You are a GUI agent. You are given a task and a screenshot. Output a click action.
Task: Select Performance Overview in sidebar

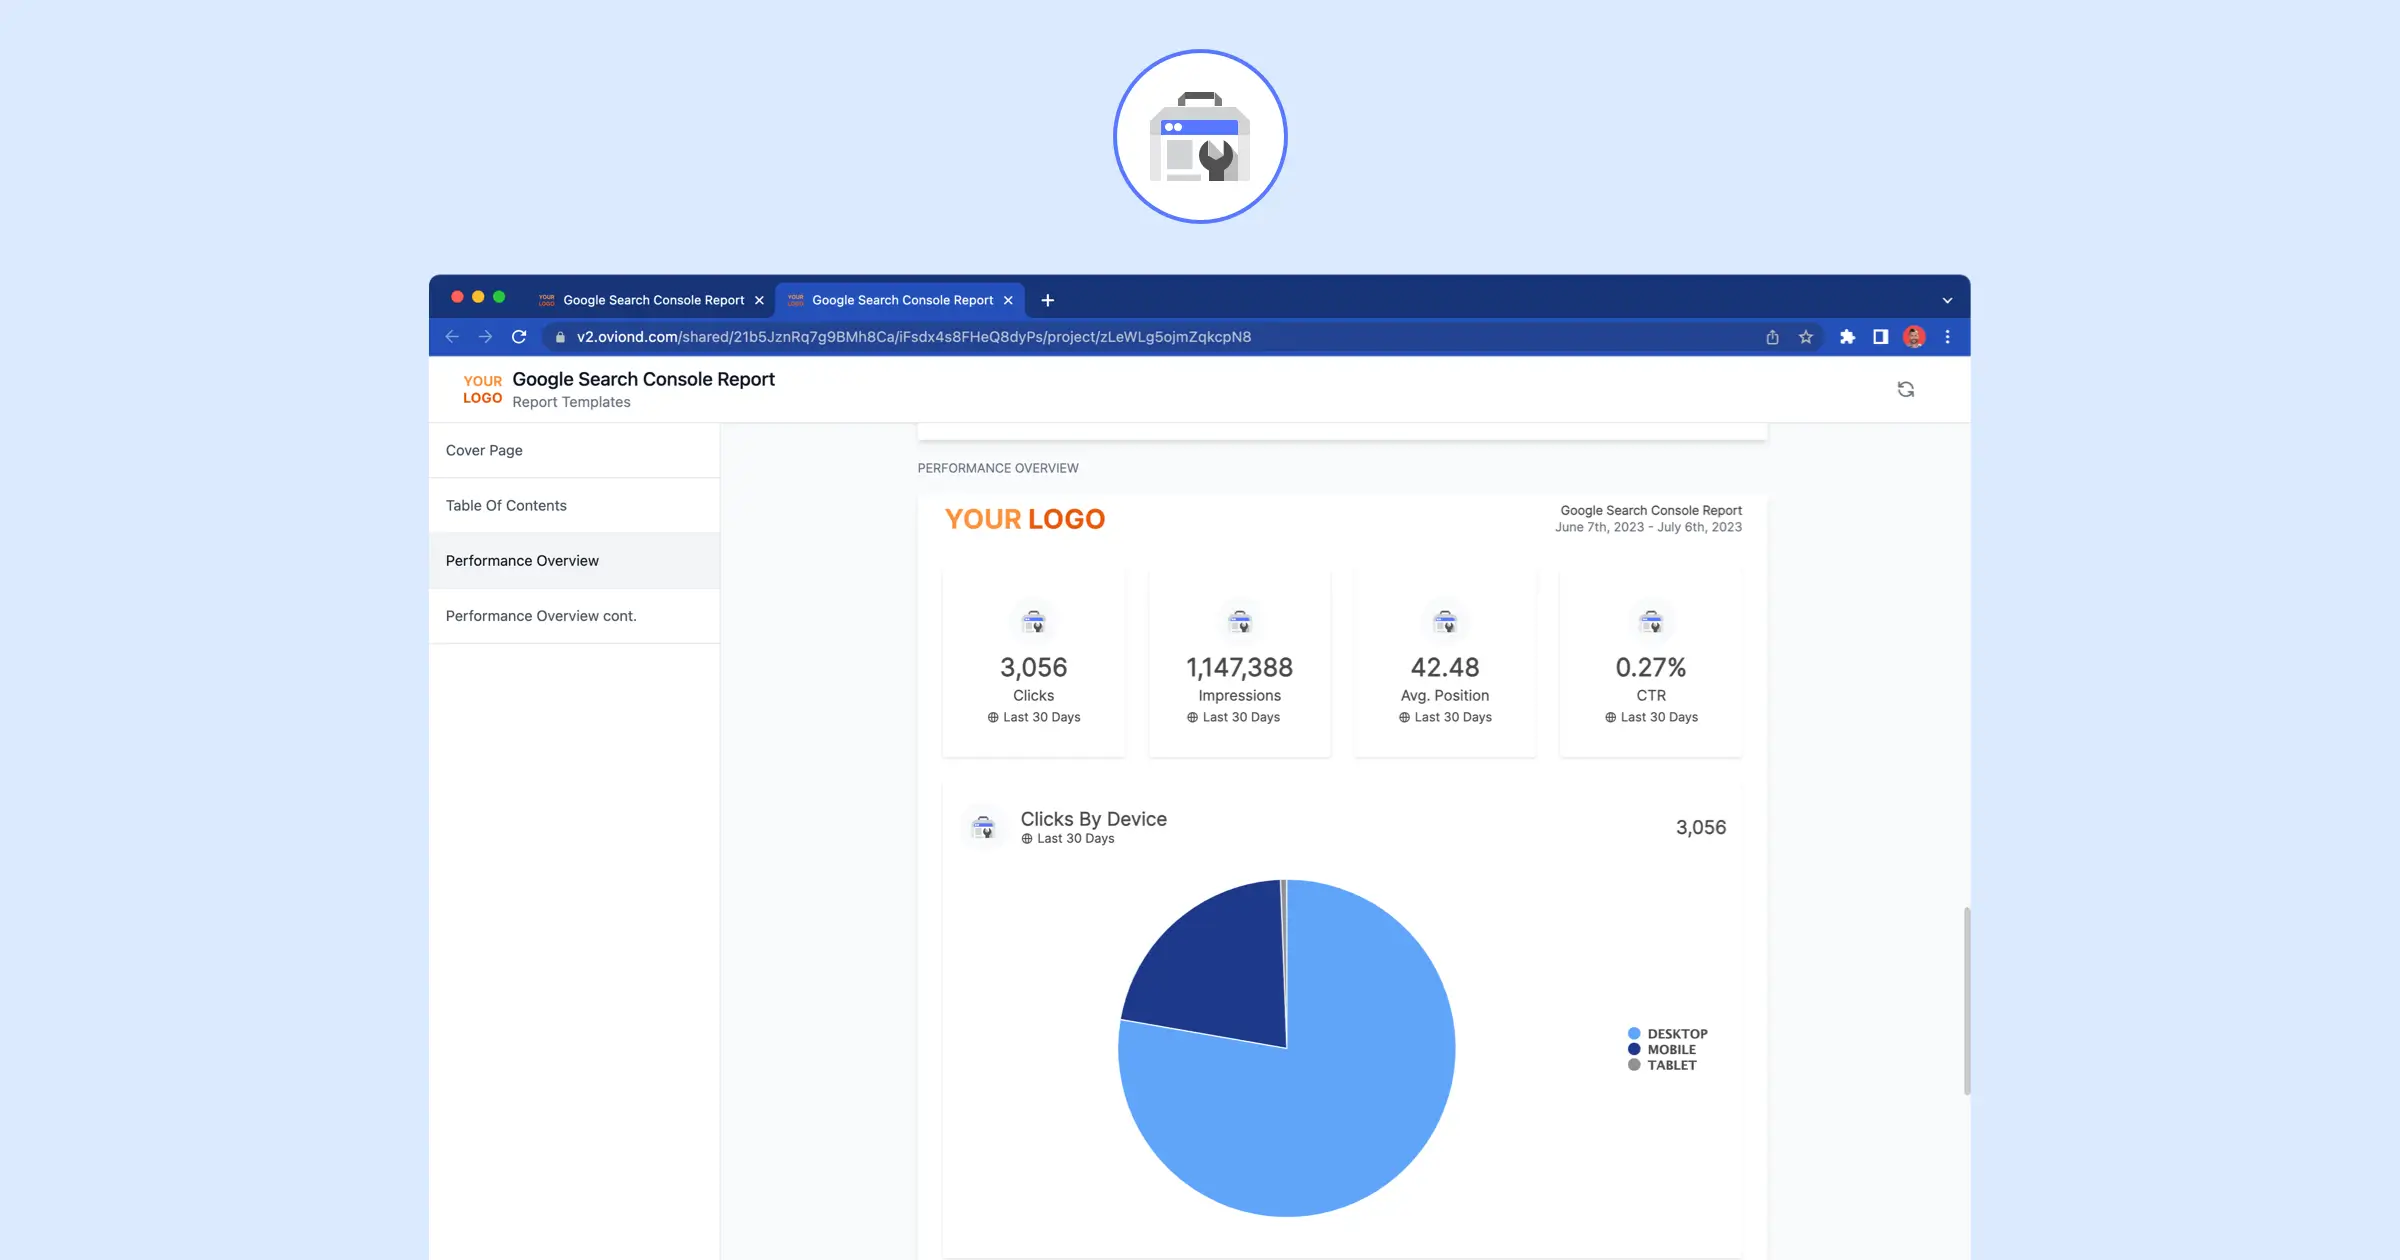[x=574, y=560]
